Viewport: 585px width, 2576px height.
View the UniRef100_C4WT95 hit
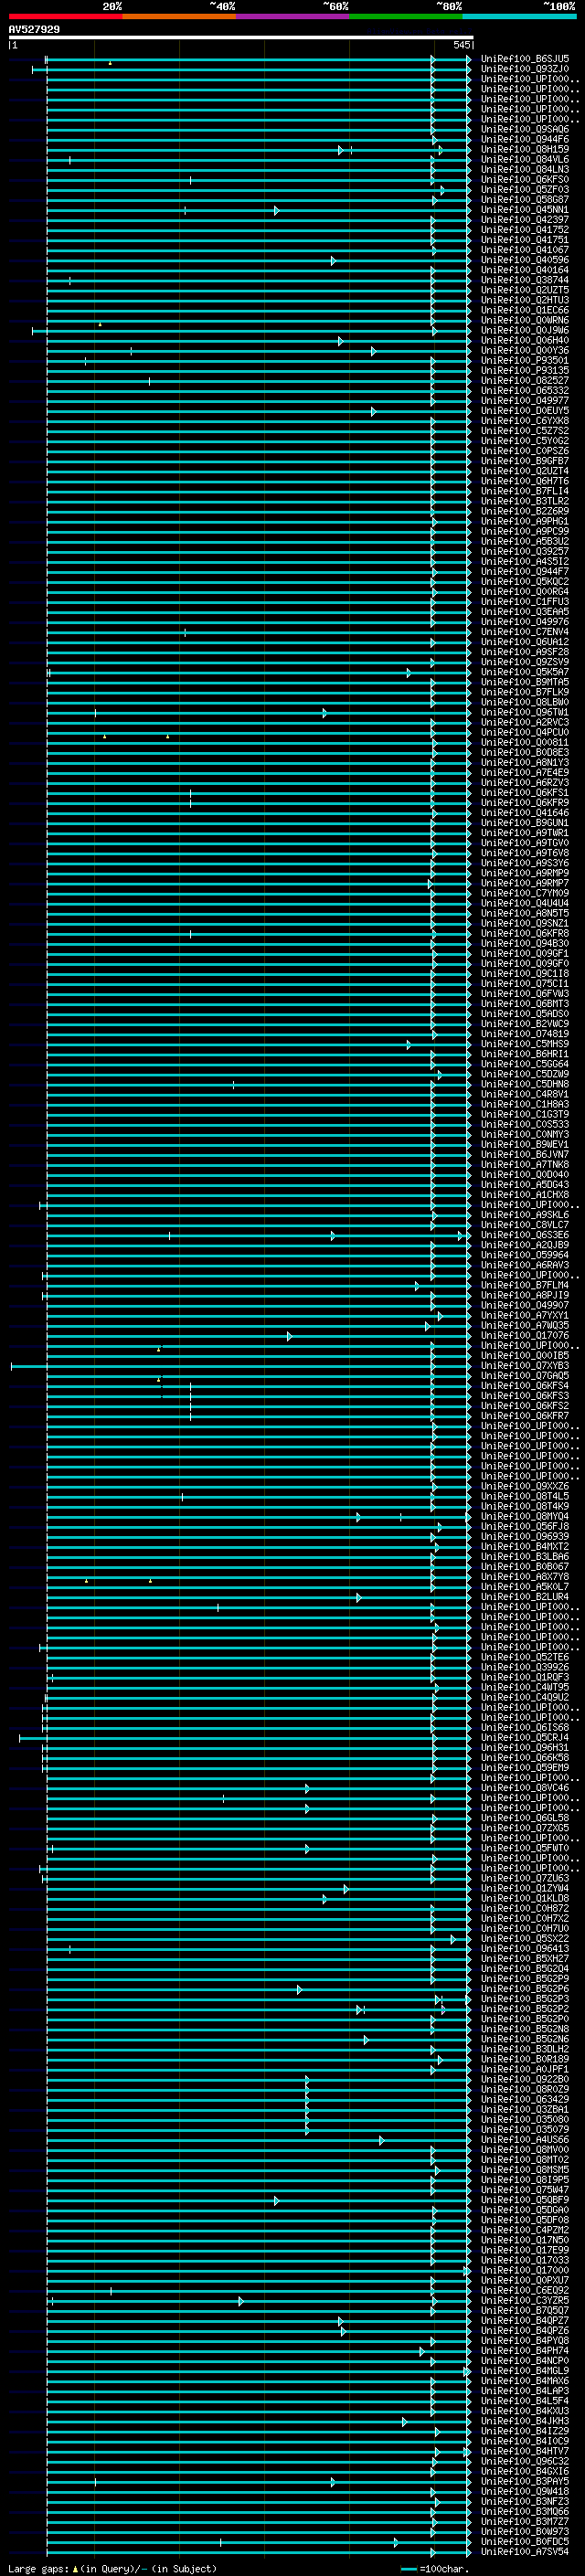[x=525, y=1687]
